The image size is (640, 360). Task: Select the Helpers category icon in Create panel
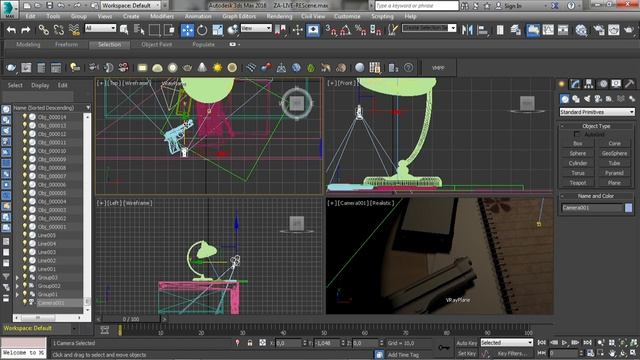[x=609, y=99]
